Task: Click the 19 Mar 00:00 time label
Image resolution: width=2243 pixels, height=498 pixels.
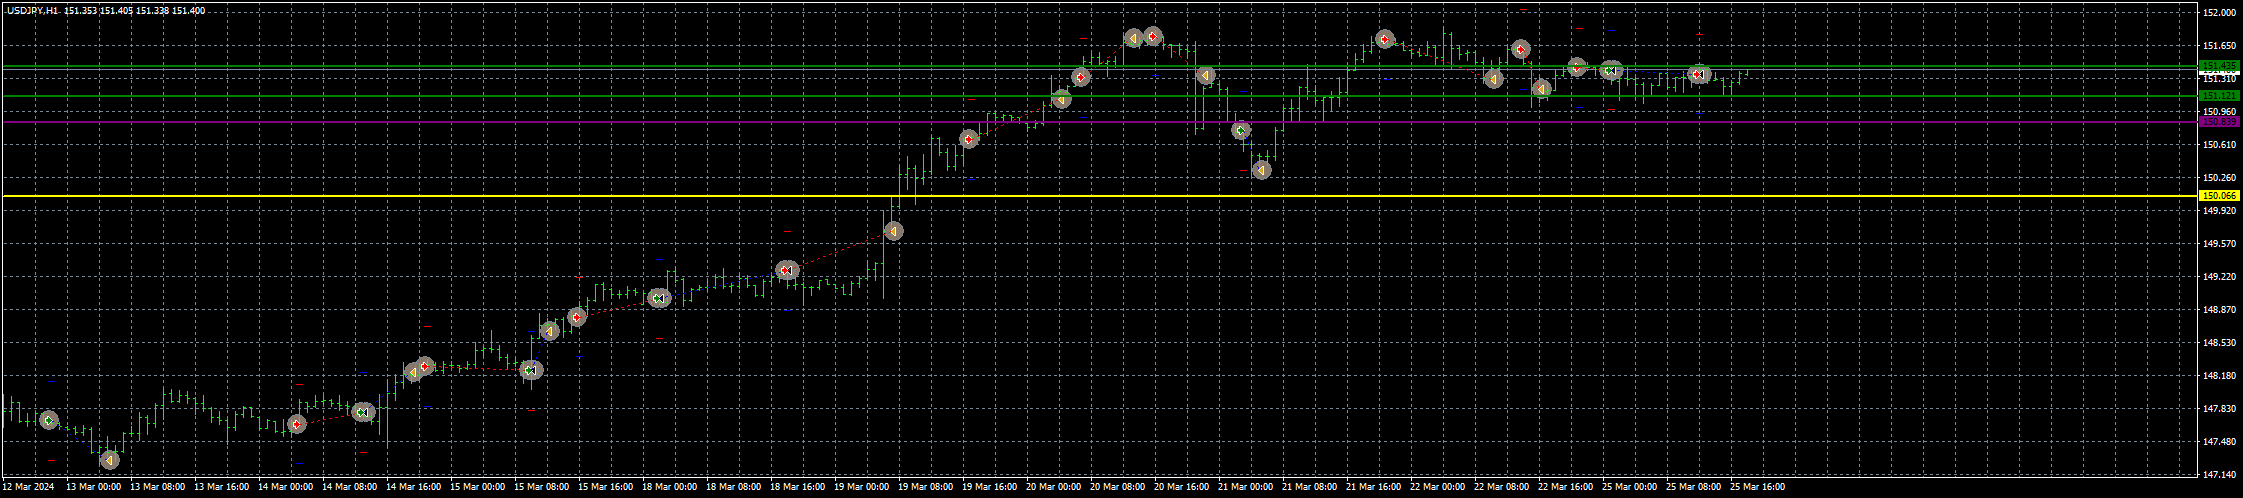Action: pos(862,487)
